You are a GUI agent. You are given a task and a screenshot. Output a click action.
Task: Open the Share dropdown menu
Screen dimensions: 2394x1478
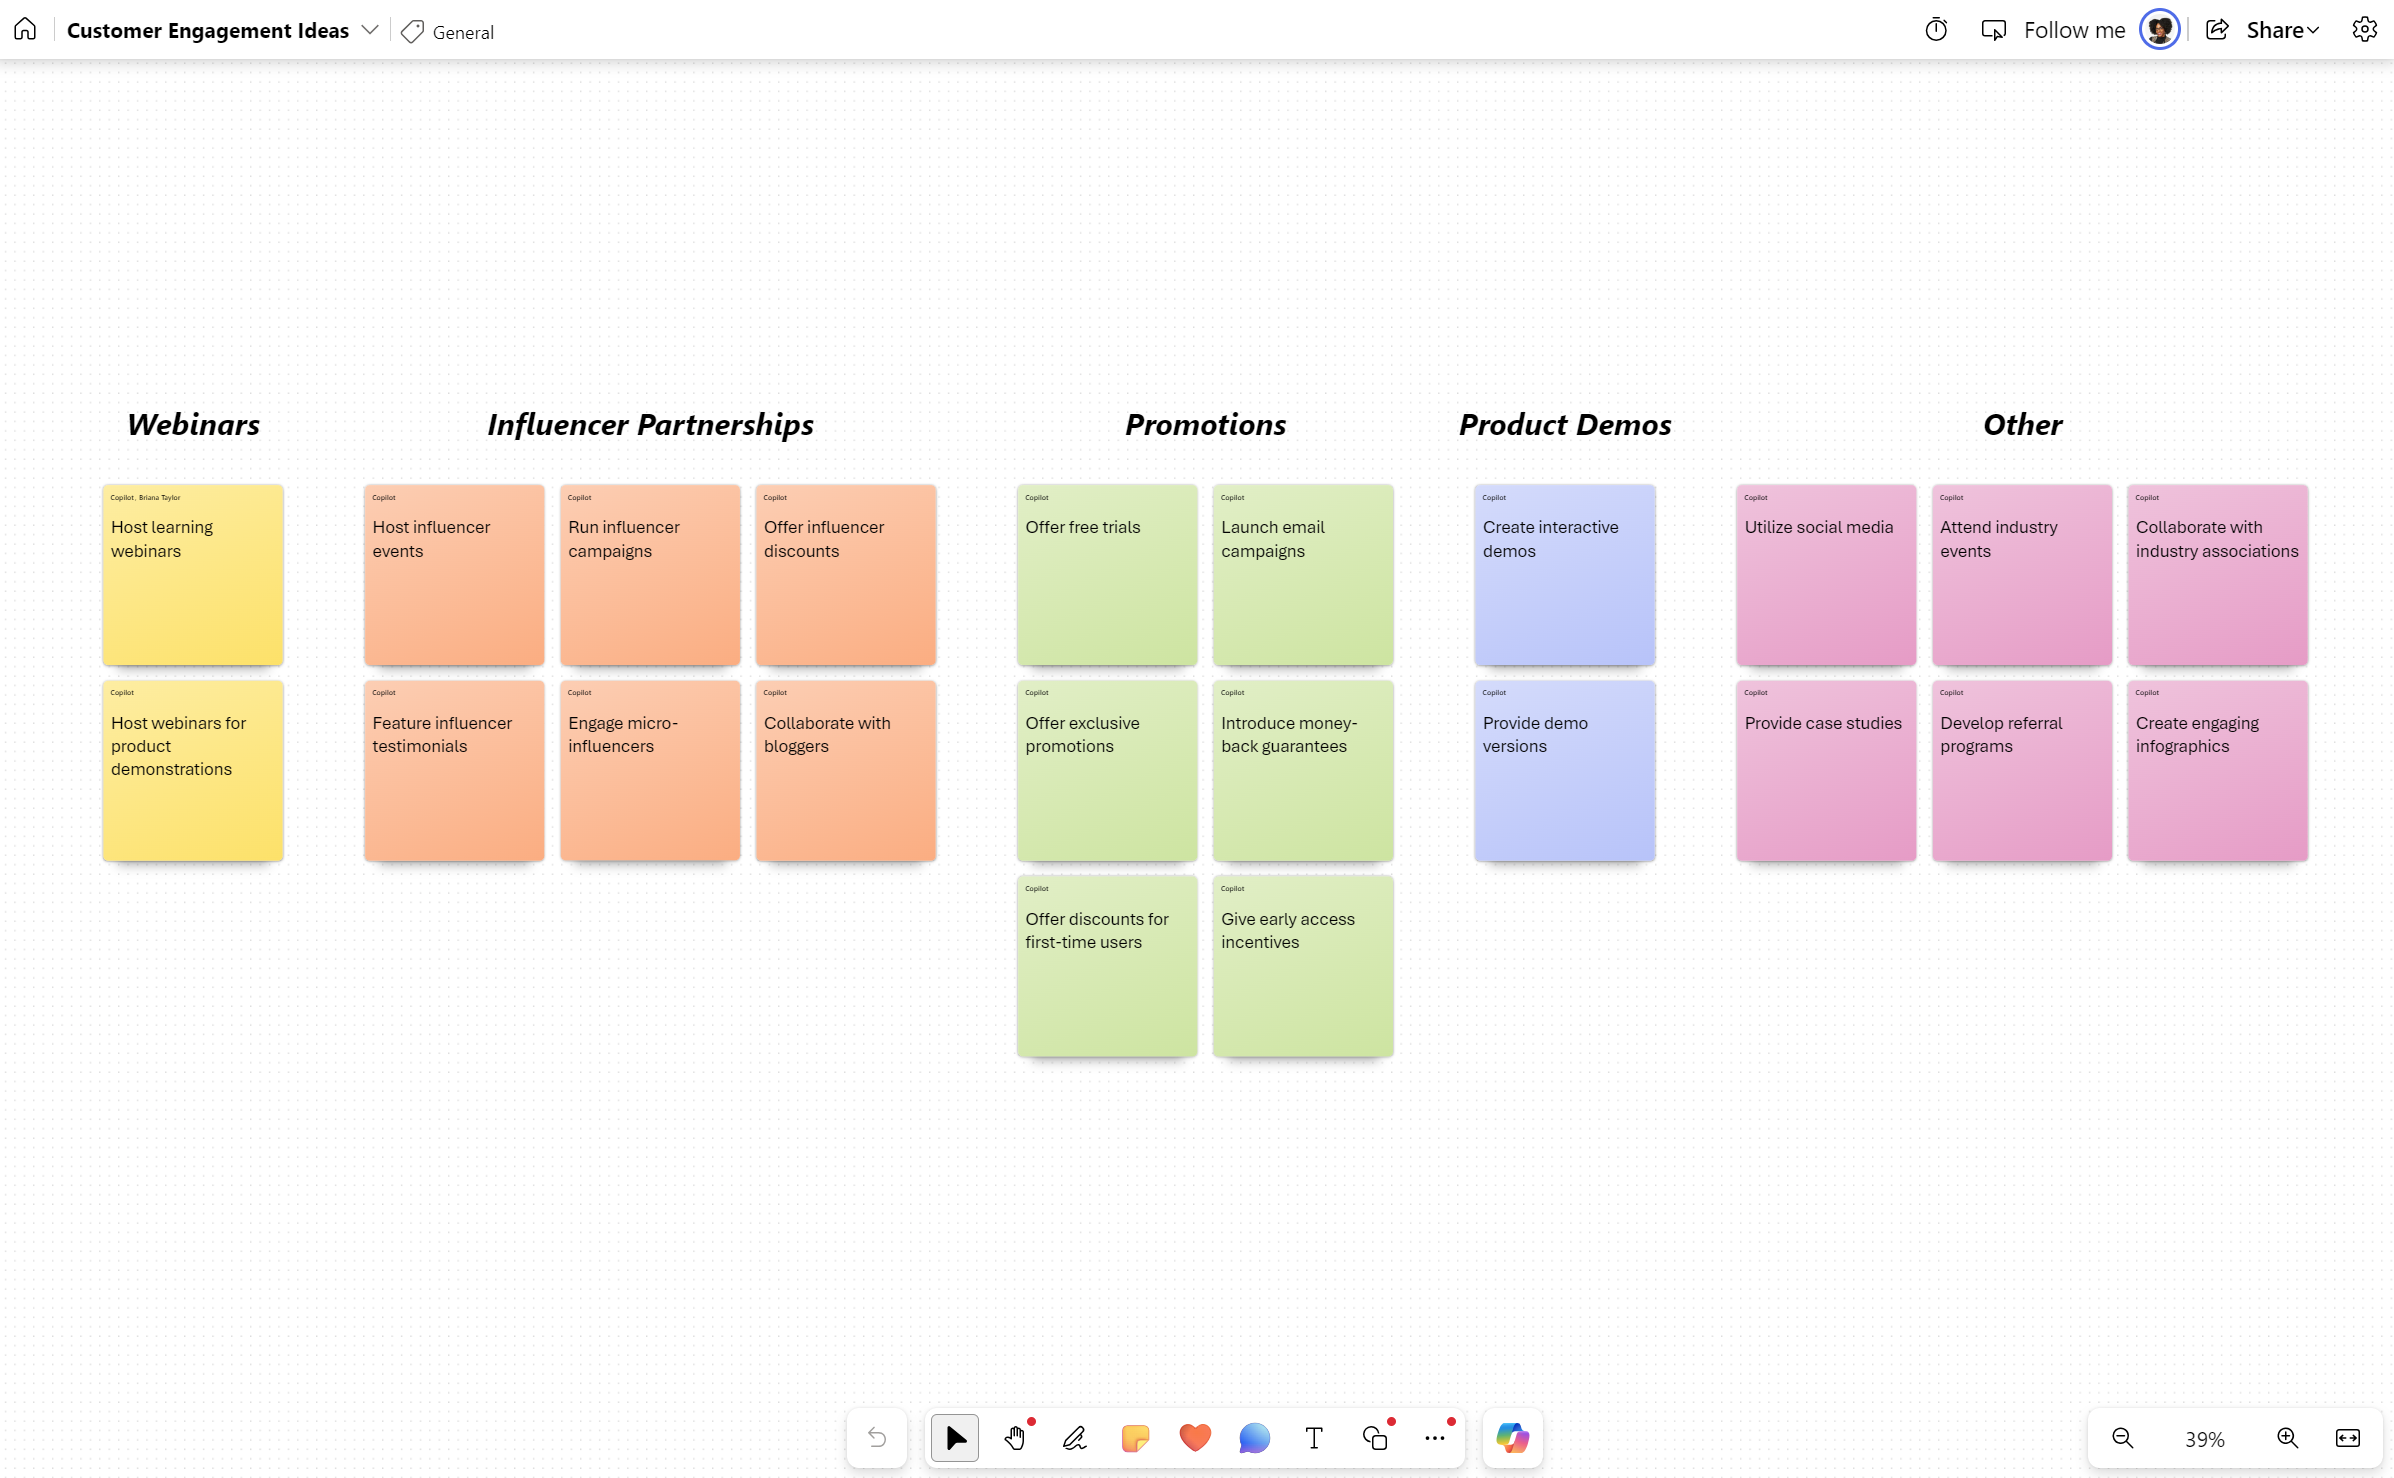tap(2283, 31)
